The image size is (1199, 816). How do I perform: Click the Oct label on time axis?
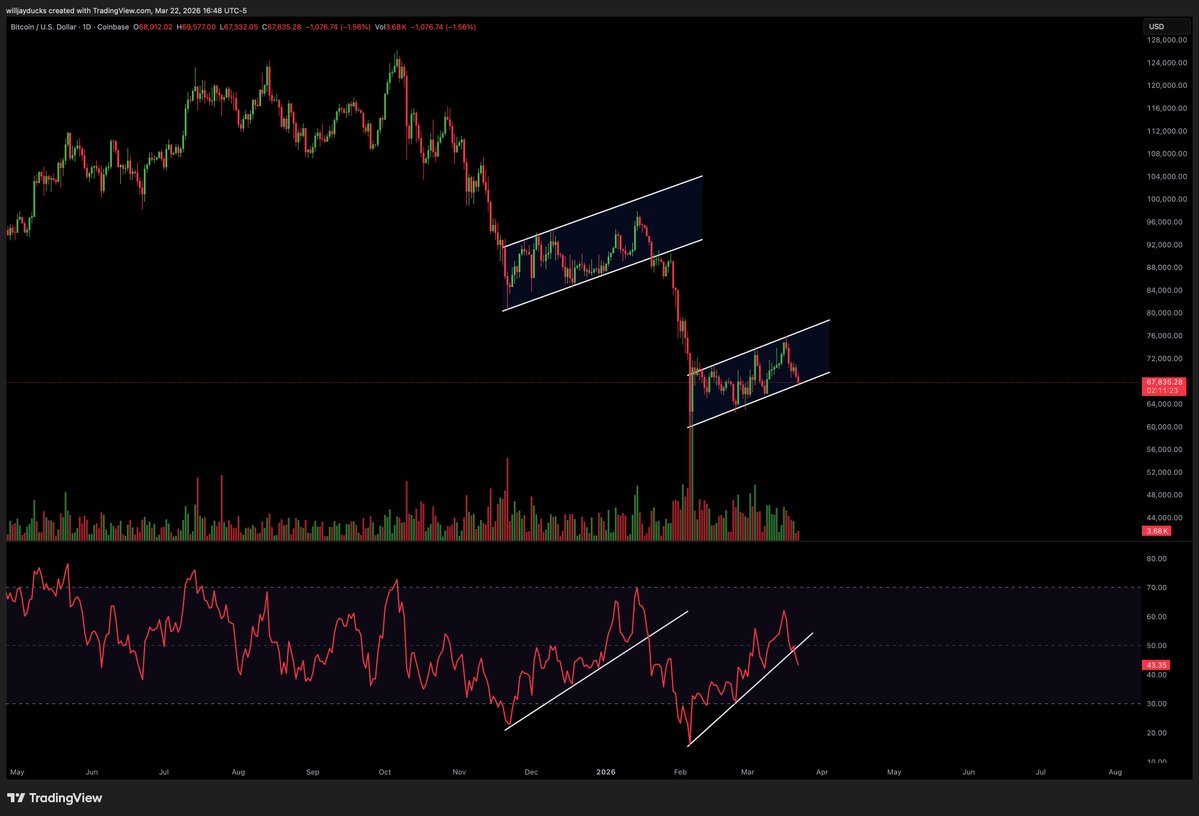[385, 772]
